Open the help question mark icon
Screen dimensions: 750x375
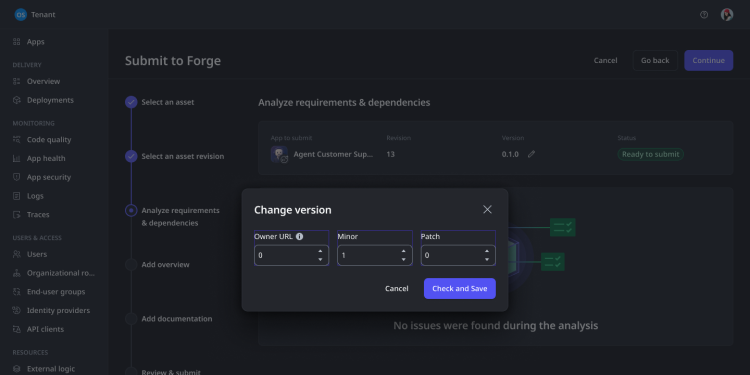(x=704, y=15)
